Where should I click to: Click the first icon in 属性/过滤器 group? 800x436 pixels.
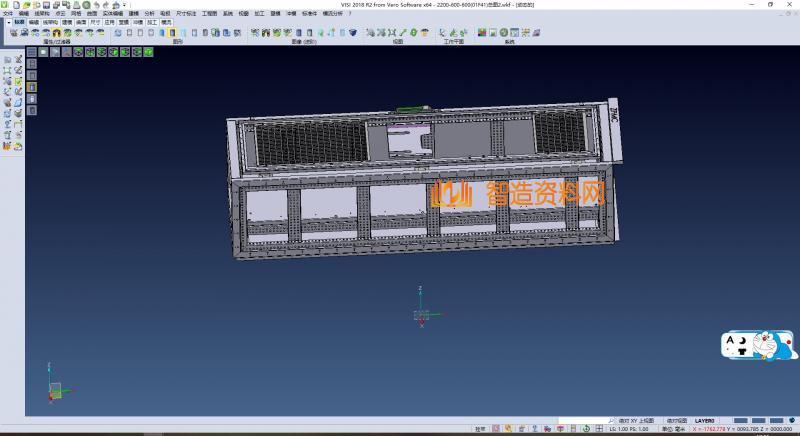(13, 32)
